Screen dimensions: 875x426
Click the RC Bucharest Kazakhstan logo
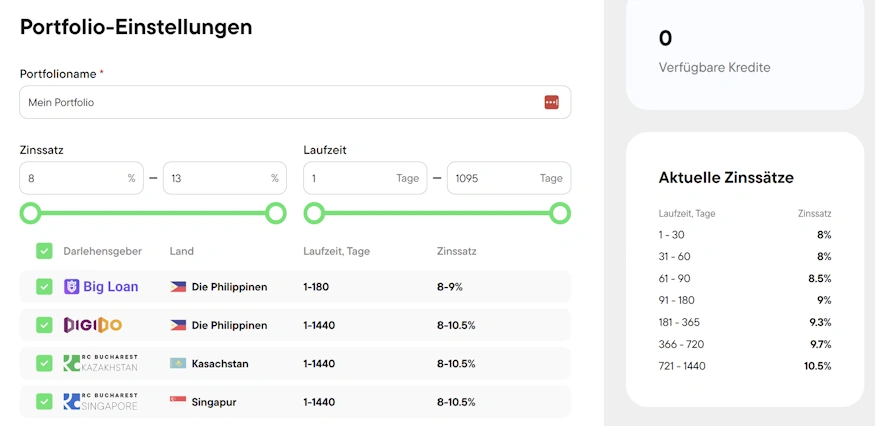pos(100,363)
